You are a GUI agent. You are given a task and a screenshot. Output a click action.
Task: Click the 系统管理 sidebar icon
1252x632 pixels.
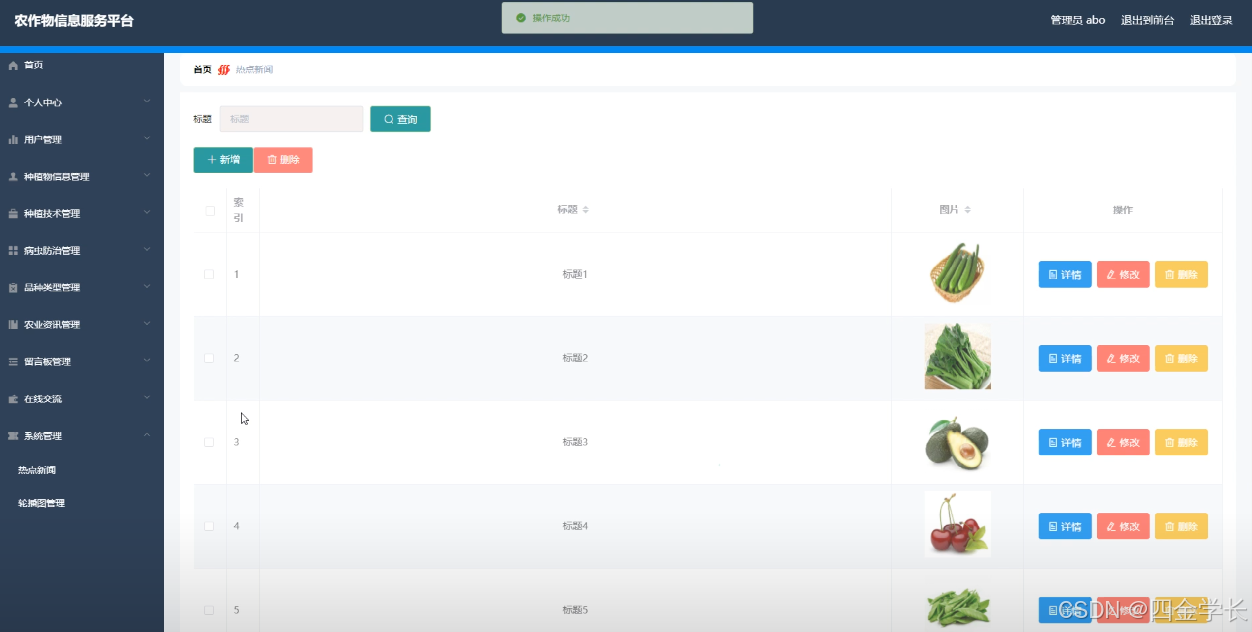(13, 436)
